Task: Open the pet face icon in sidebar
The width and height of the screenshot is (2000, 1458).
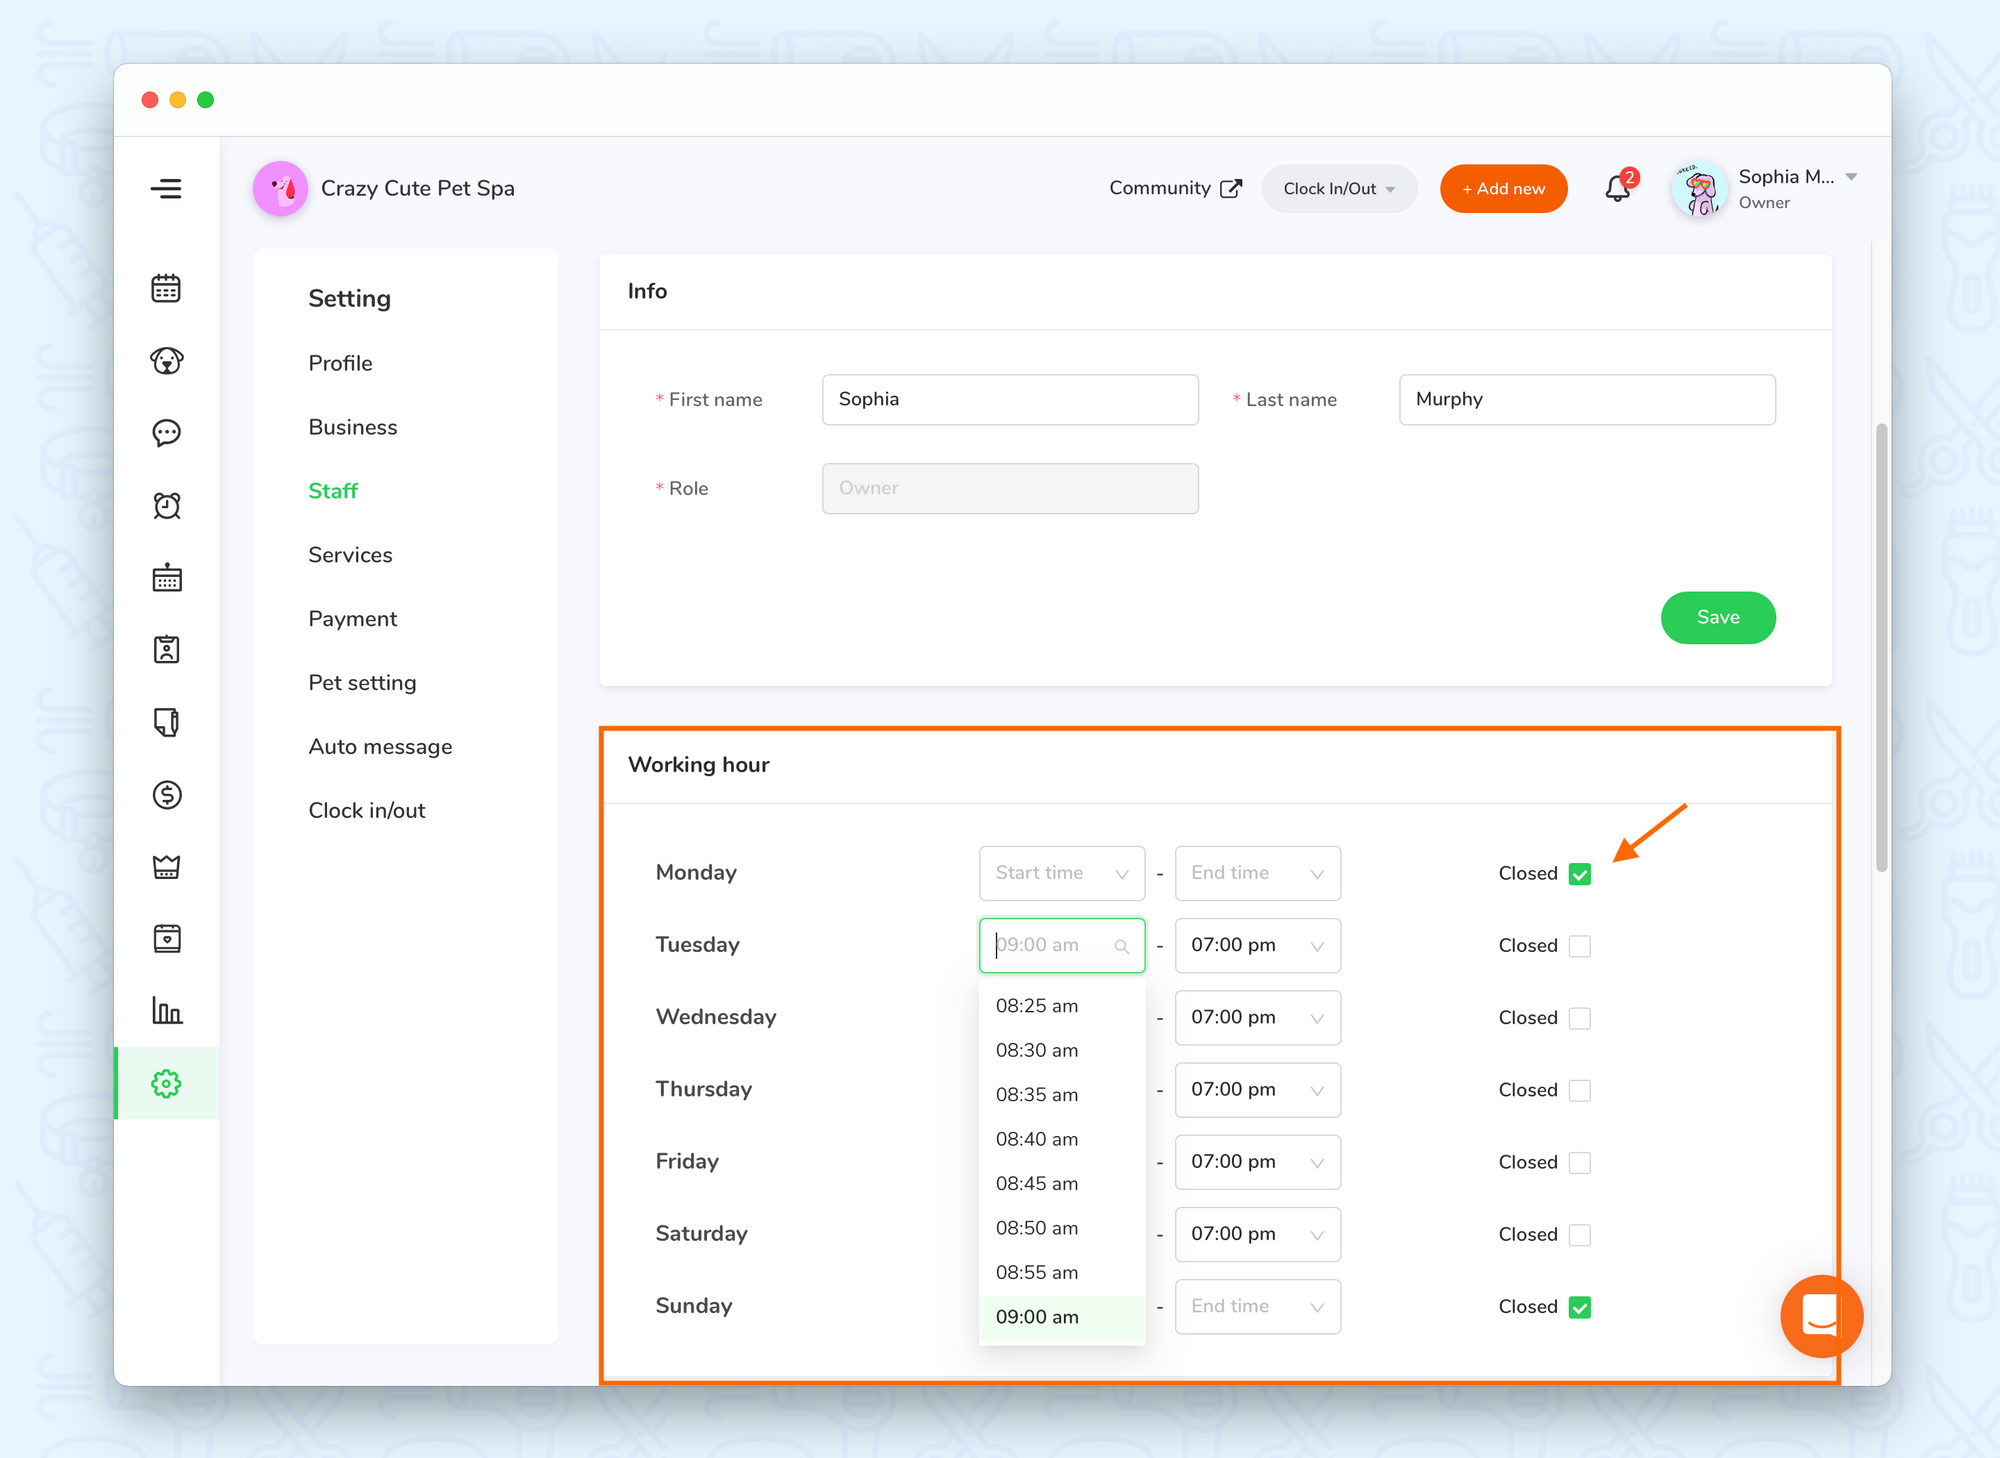Action: click(166, 361)
